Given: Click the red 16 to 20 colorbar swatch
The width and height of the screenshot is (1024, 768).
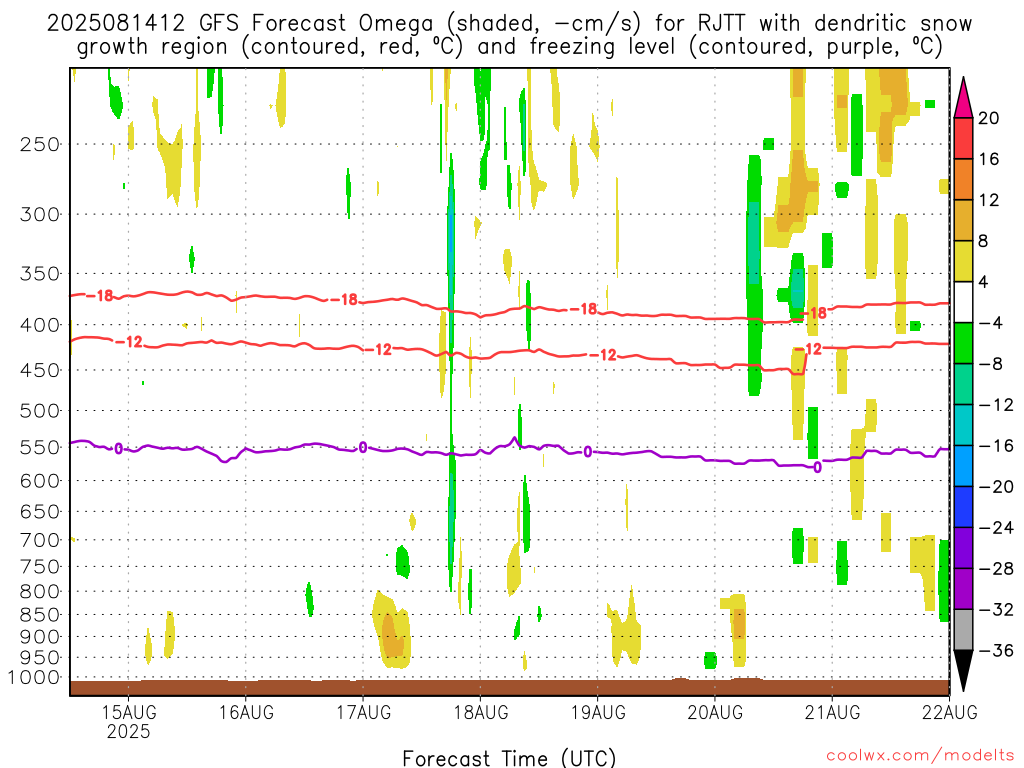Looking at the screenshot, I should click(x=963, y=138).
